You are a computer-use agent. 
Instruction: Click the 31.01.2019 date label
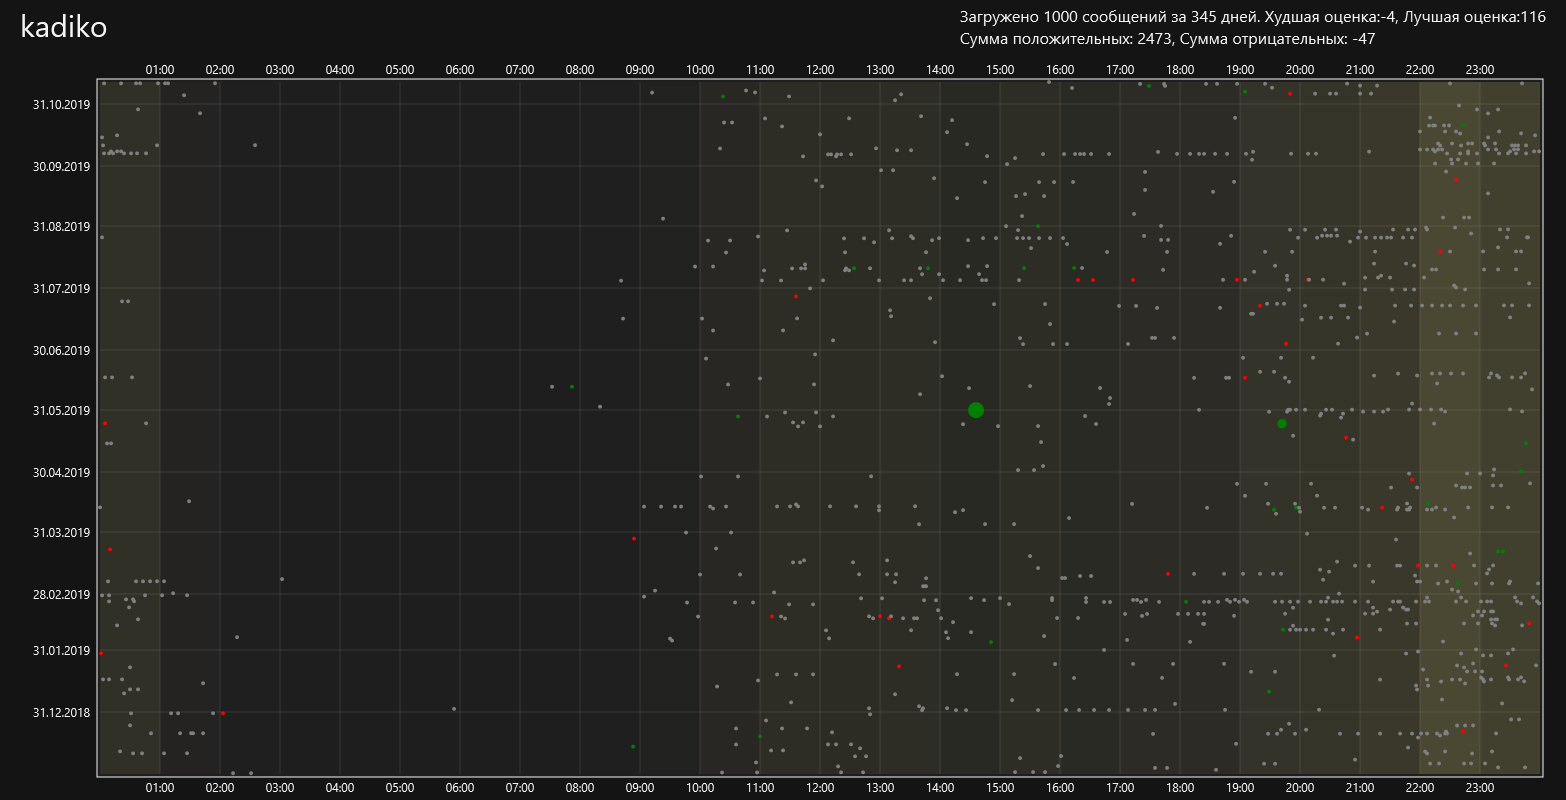pos(62,651)
